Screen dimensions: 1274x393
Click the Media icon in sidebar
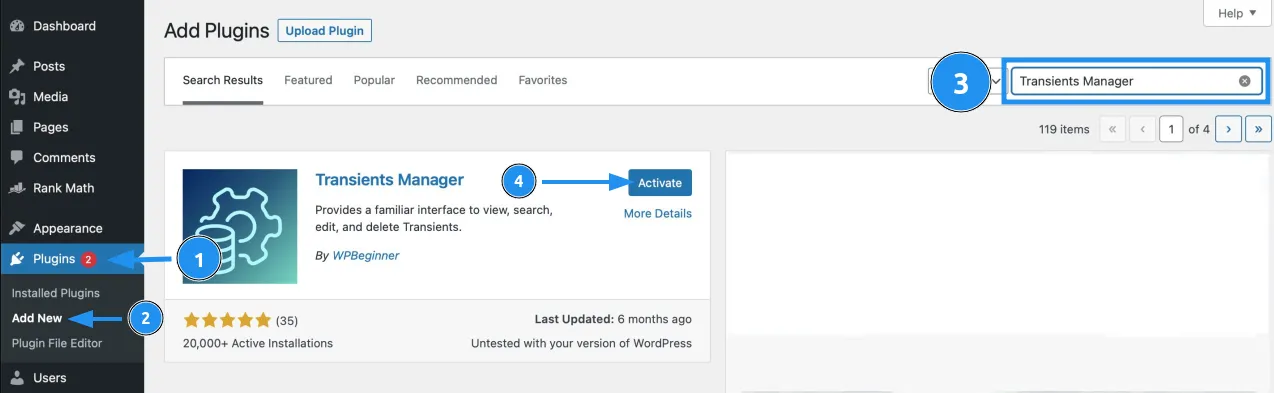[17, 97]
